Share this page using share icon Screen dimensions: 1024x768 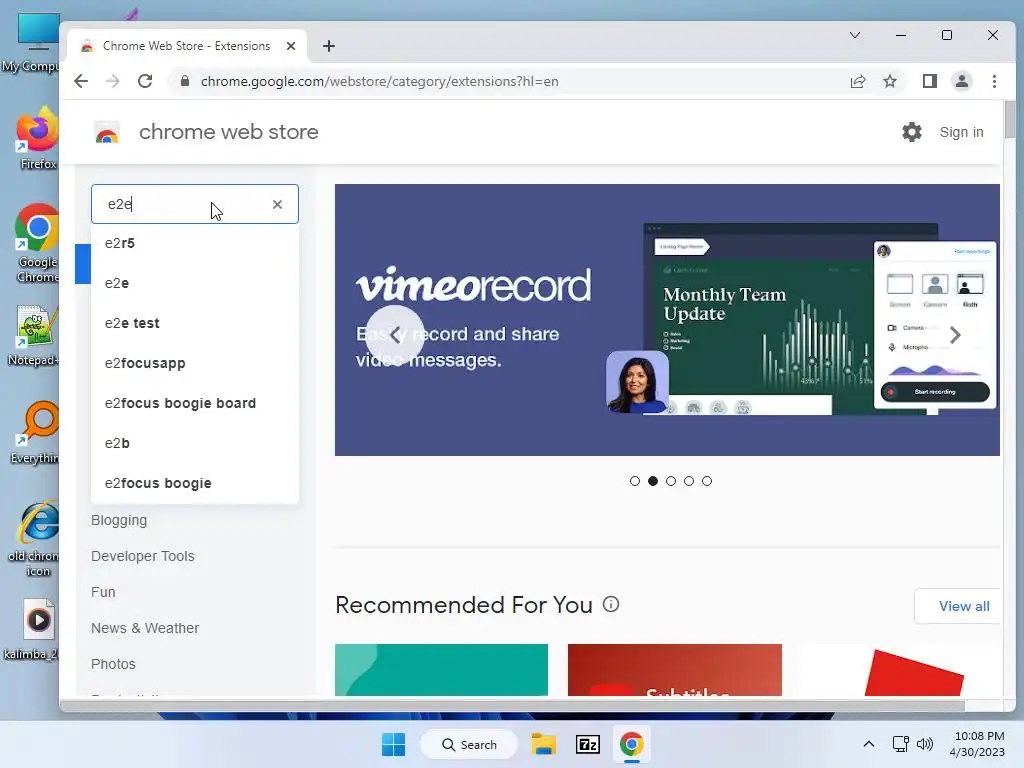click(857, 81)
